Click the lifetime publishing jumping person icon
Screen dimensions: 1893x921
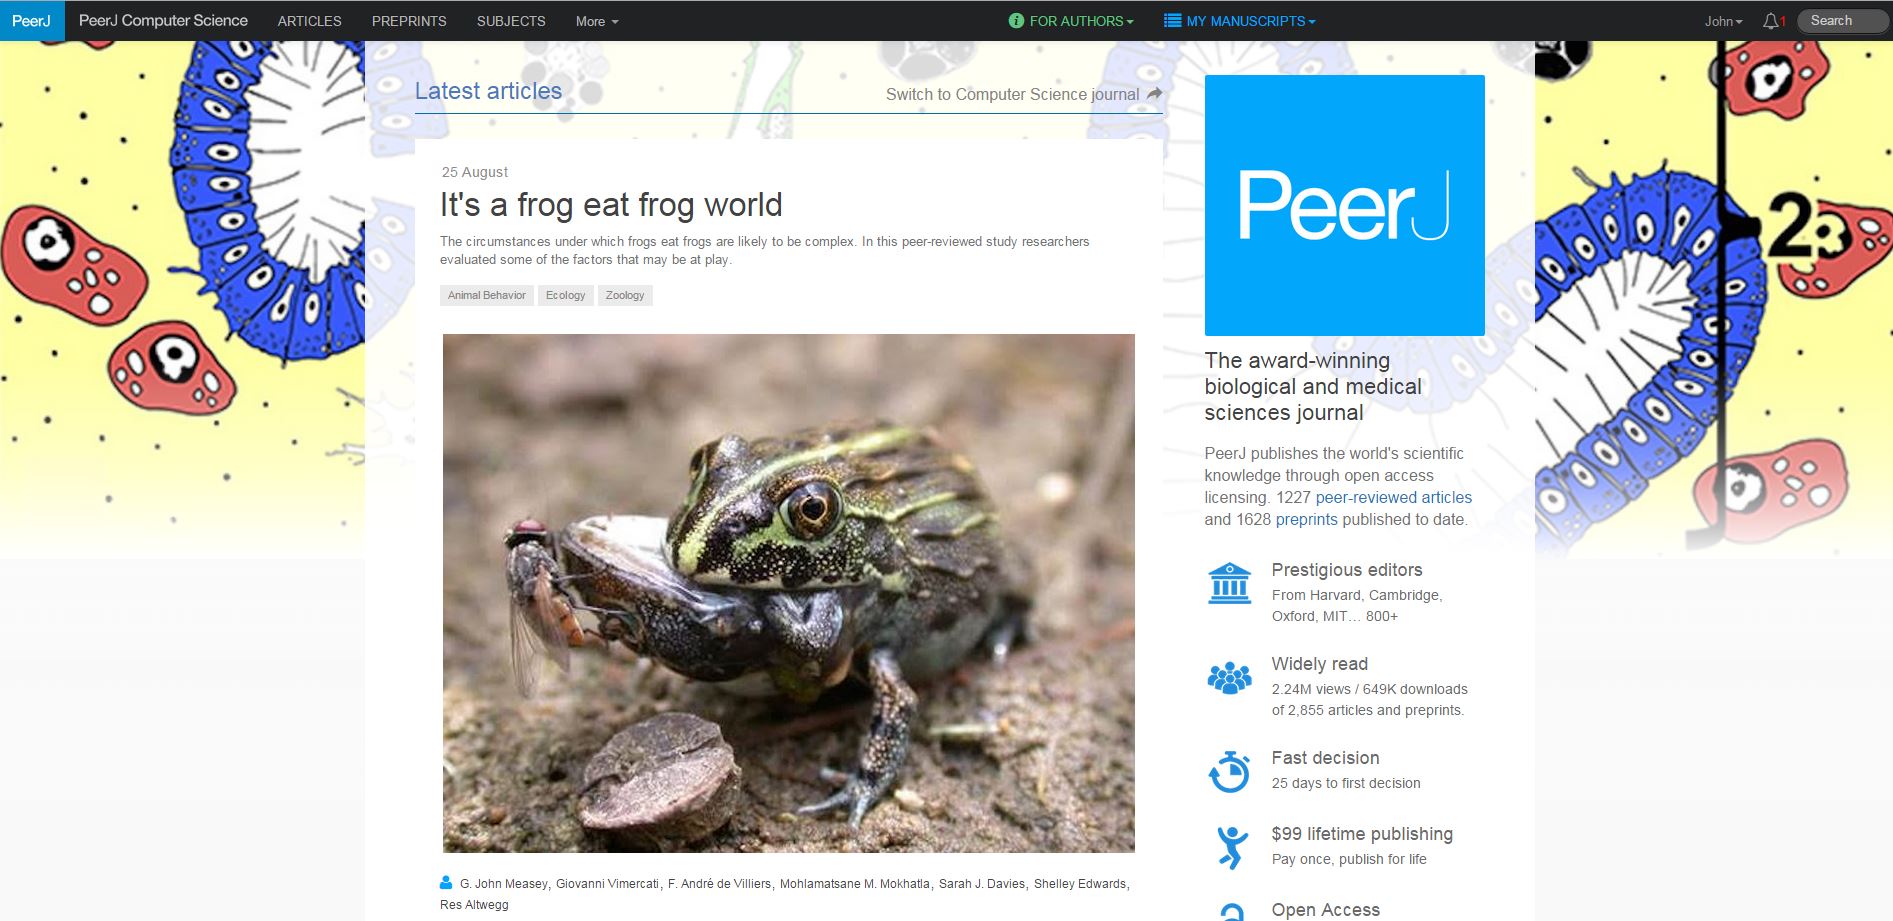pyautogui.click(x=1231, y=847)
